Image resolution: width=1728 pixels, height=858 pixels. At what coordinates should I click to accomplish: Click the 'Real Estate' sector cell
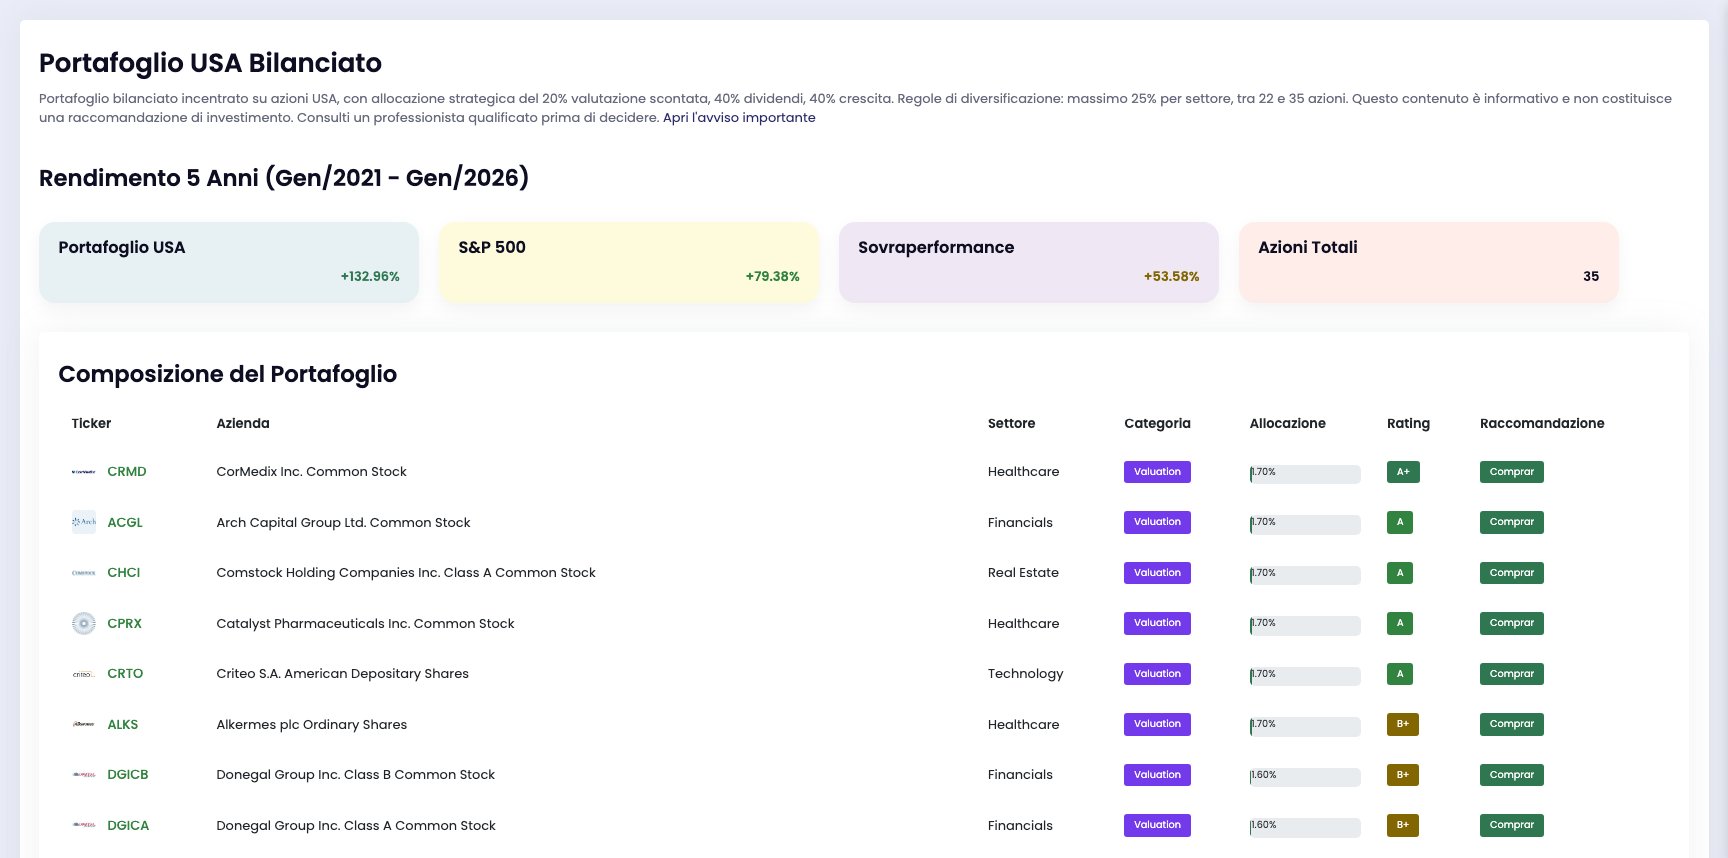click(x=1023, y=573)
